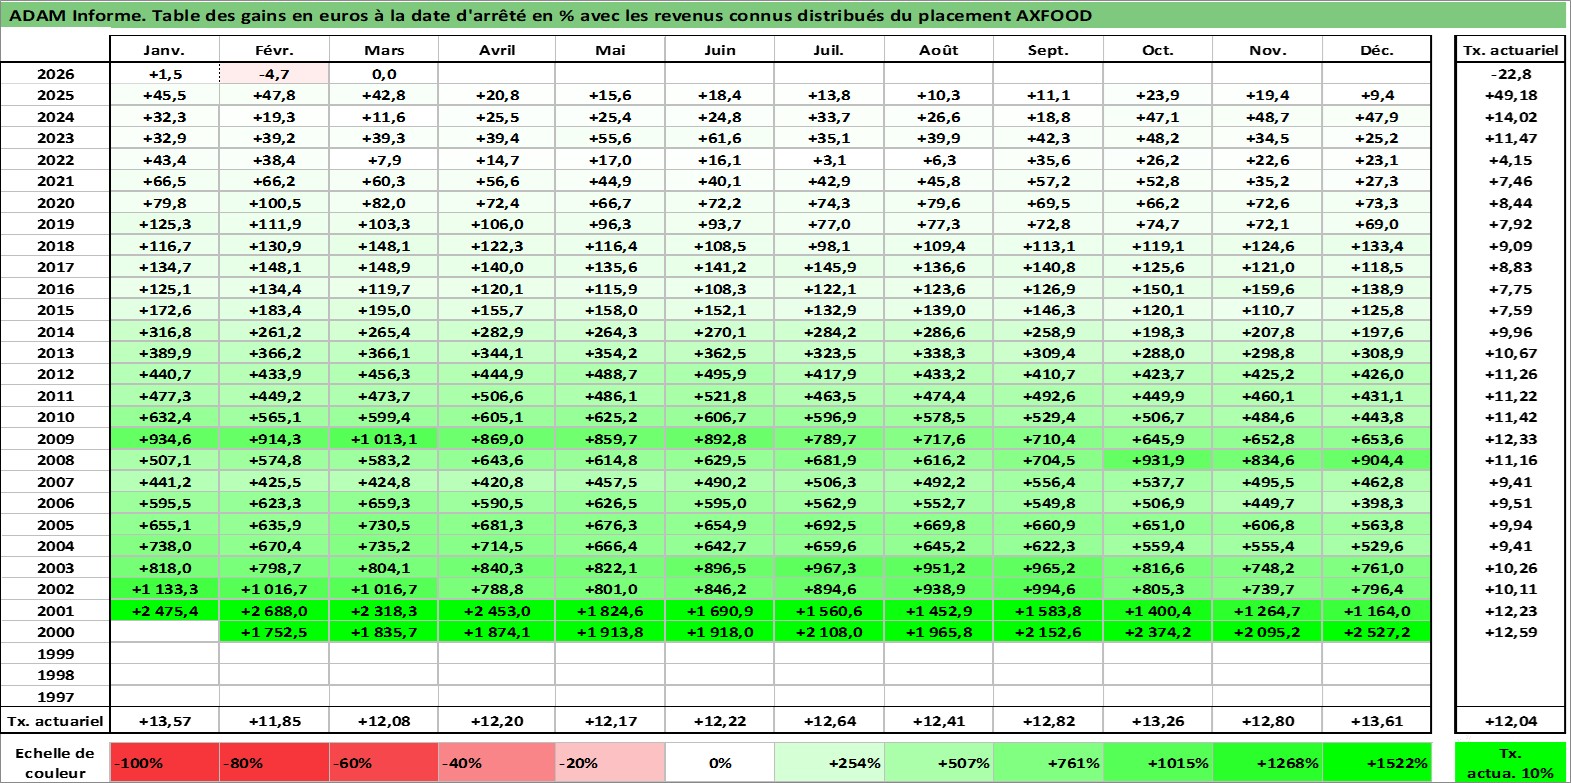This screenshot has height=783, width=1571.
Task: Select the 2001 year row label
Action: tap(55, 611)
